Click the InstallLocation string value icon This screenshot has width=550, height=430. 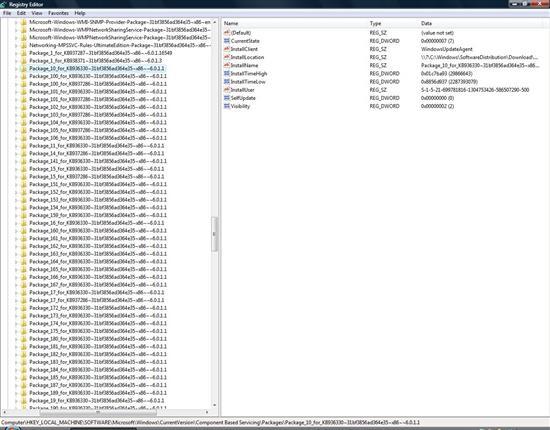(x=227, y=57)
